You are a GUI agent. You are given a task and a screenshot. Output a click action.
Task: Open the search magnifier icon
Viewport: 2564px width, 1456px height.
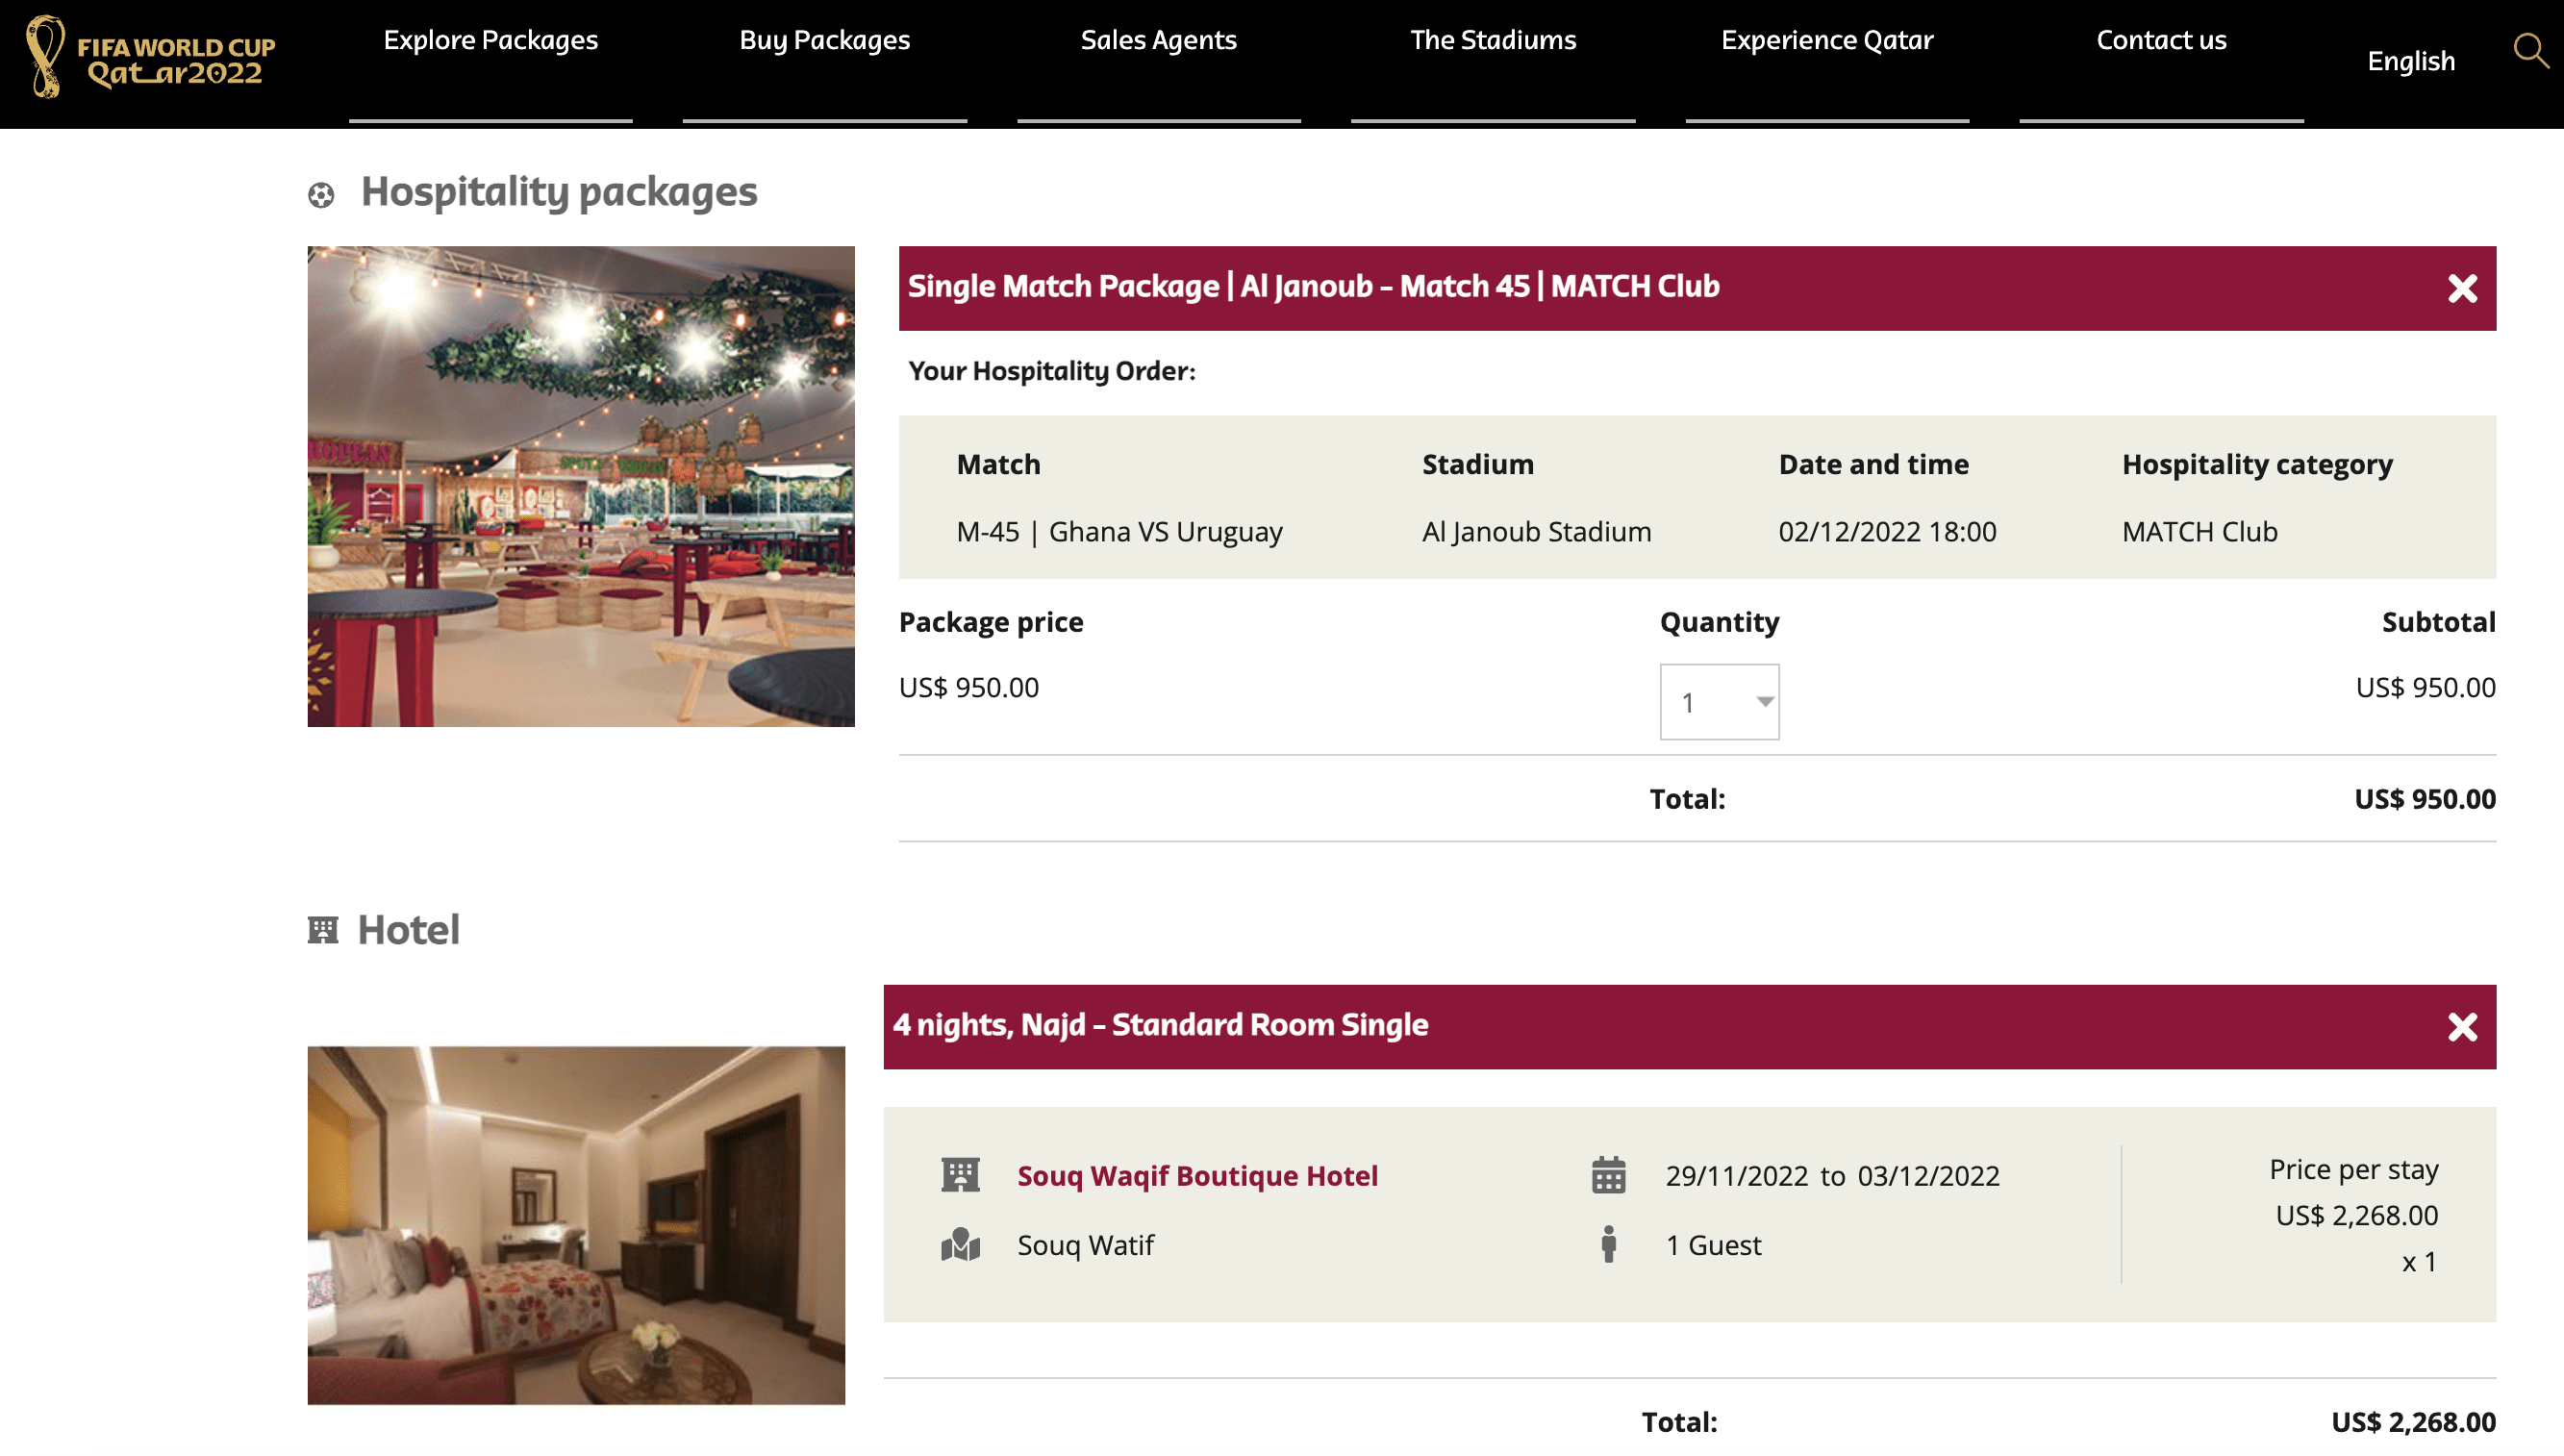(x=2530, y=50)
